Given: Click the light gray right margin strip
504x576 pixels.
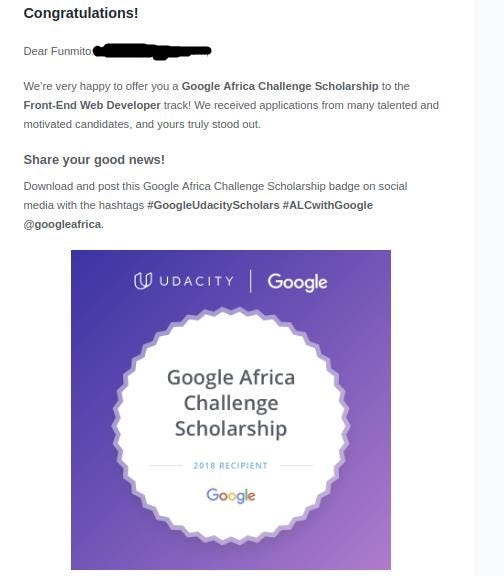Looking at the screenshot, I should (x=489, y=288).
